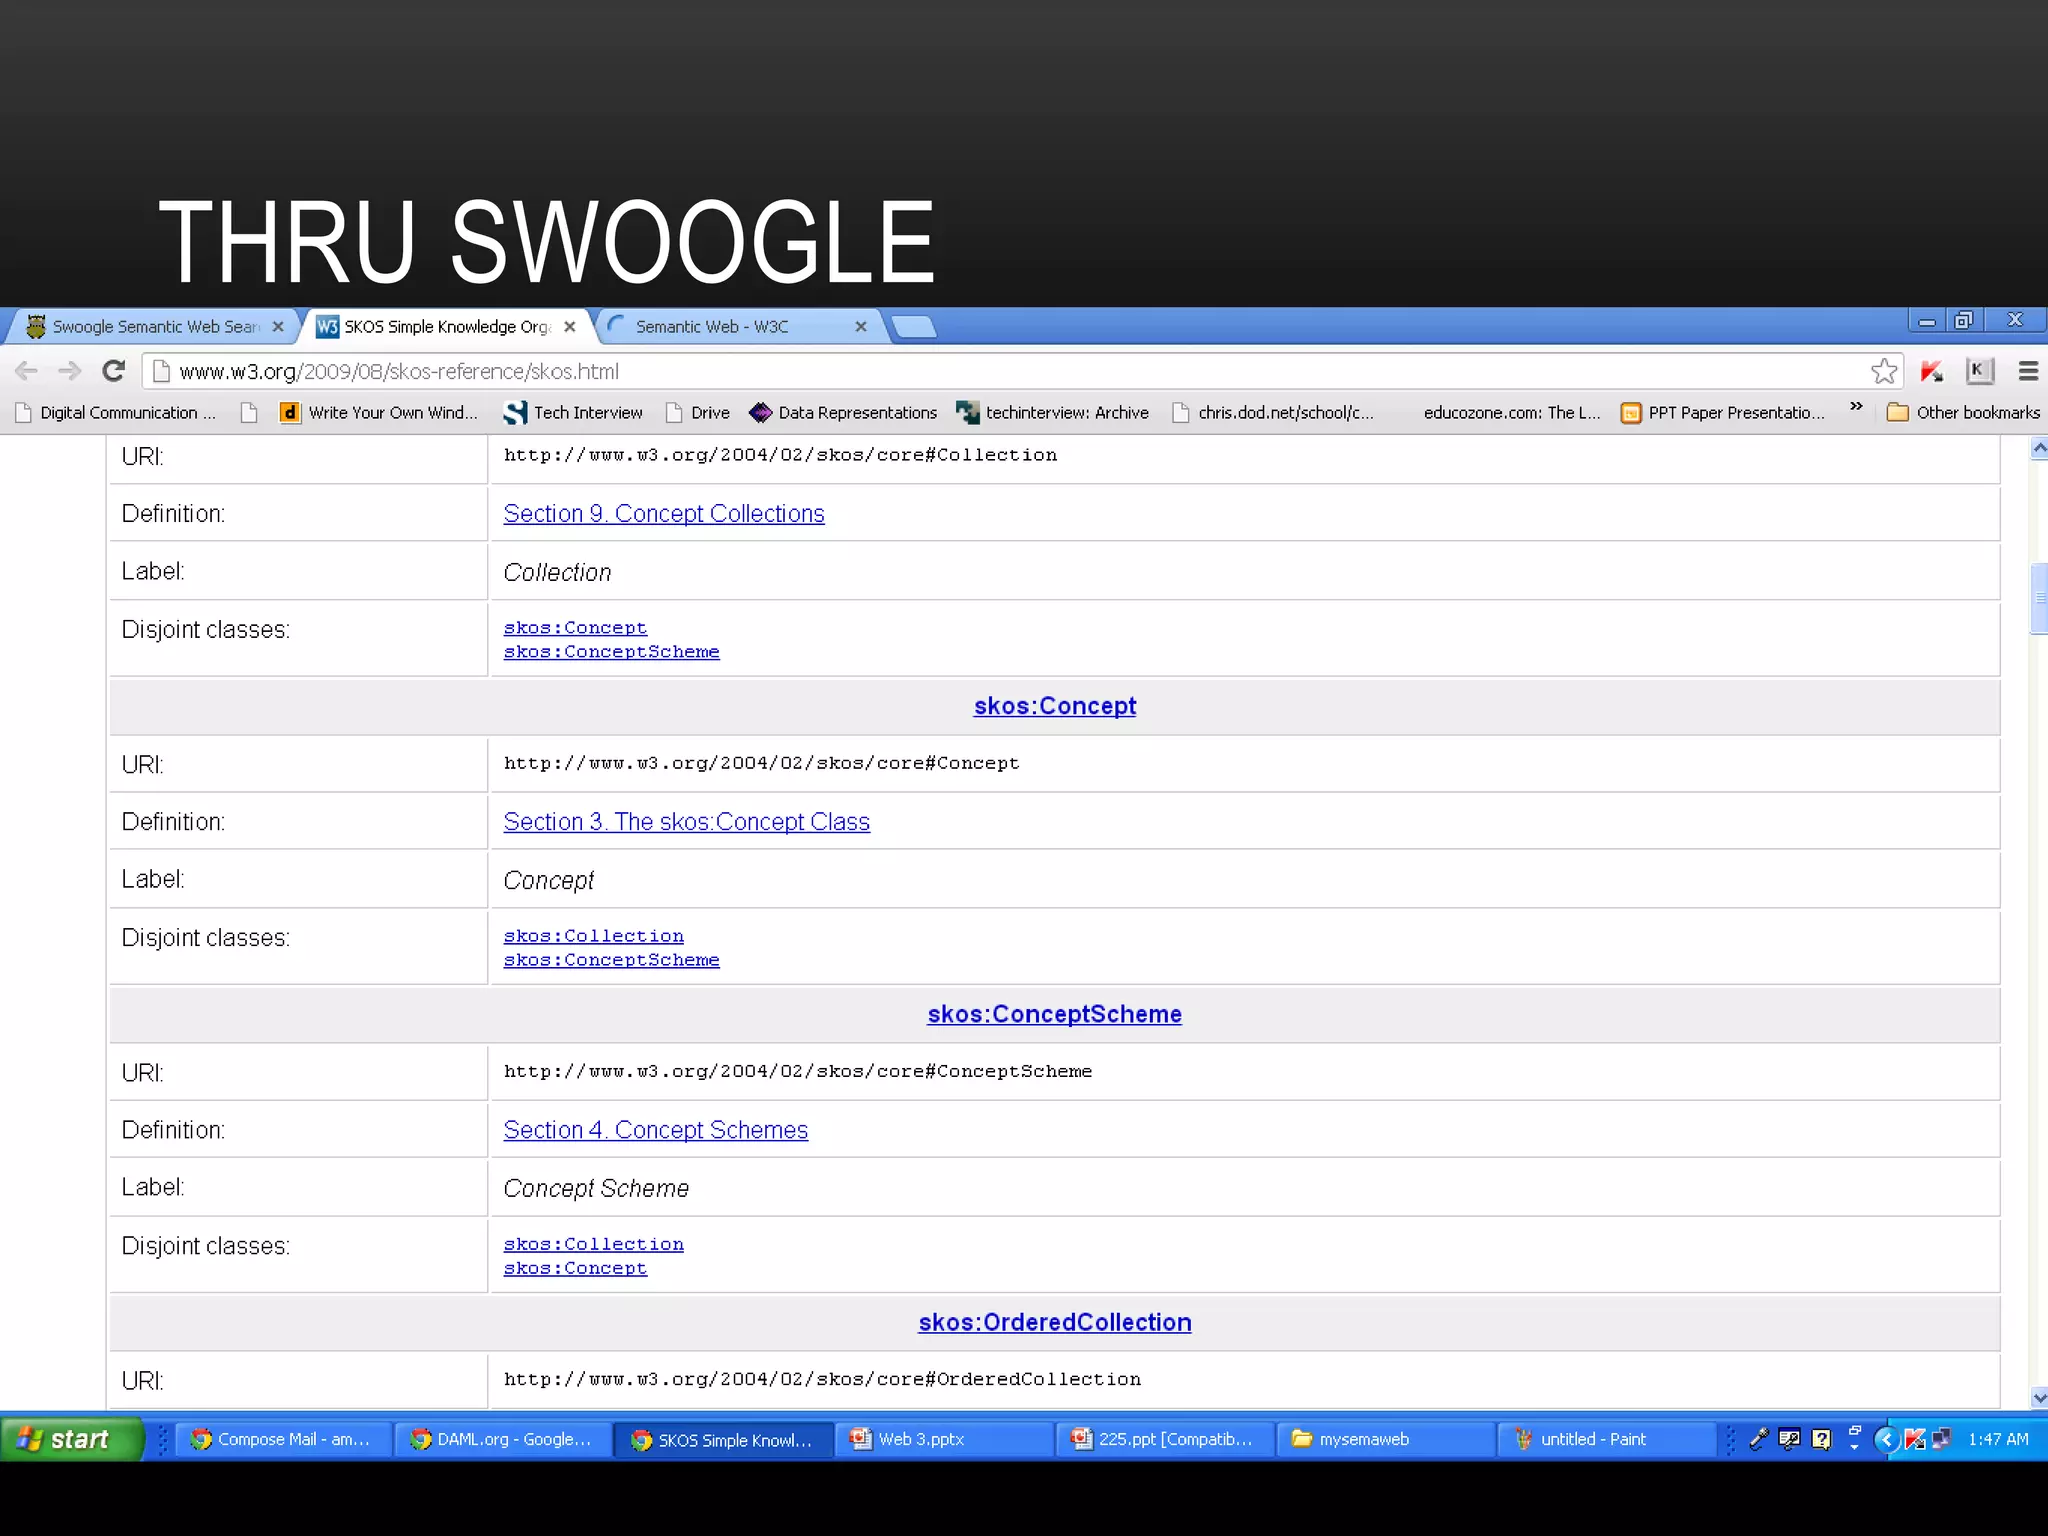Click the scroll down arrow on scrollbar
This screenshot has width=2048, height=1536.
pos(2039,1397)
